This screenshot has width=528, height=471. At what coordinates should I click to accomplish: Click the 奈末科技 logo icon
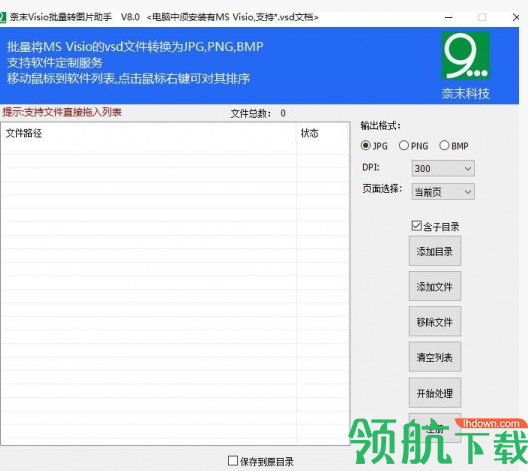click(465, 56)
